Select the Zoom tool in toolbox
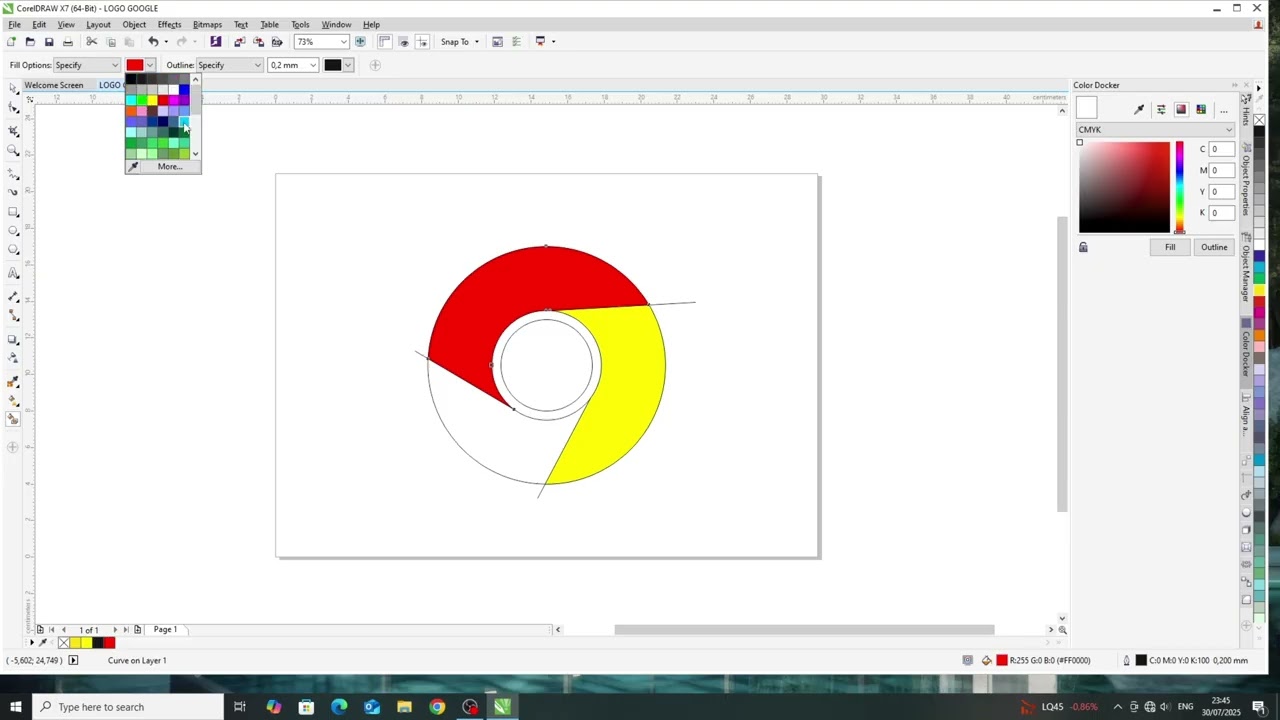The width and height of the screenshot is (1280, 720). pyautogui.click(x=13, y=151)
